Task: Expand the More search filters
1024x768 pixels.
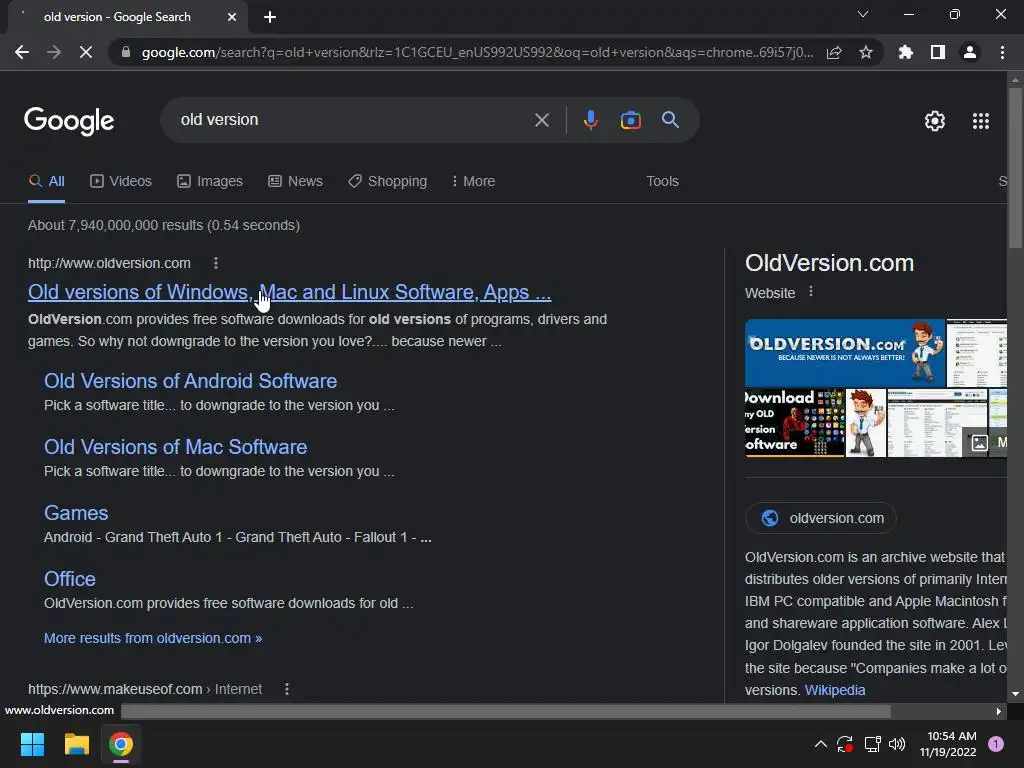Action: pyautogui.click(x=473, y=182)
